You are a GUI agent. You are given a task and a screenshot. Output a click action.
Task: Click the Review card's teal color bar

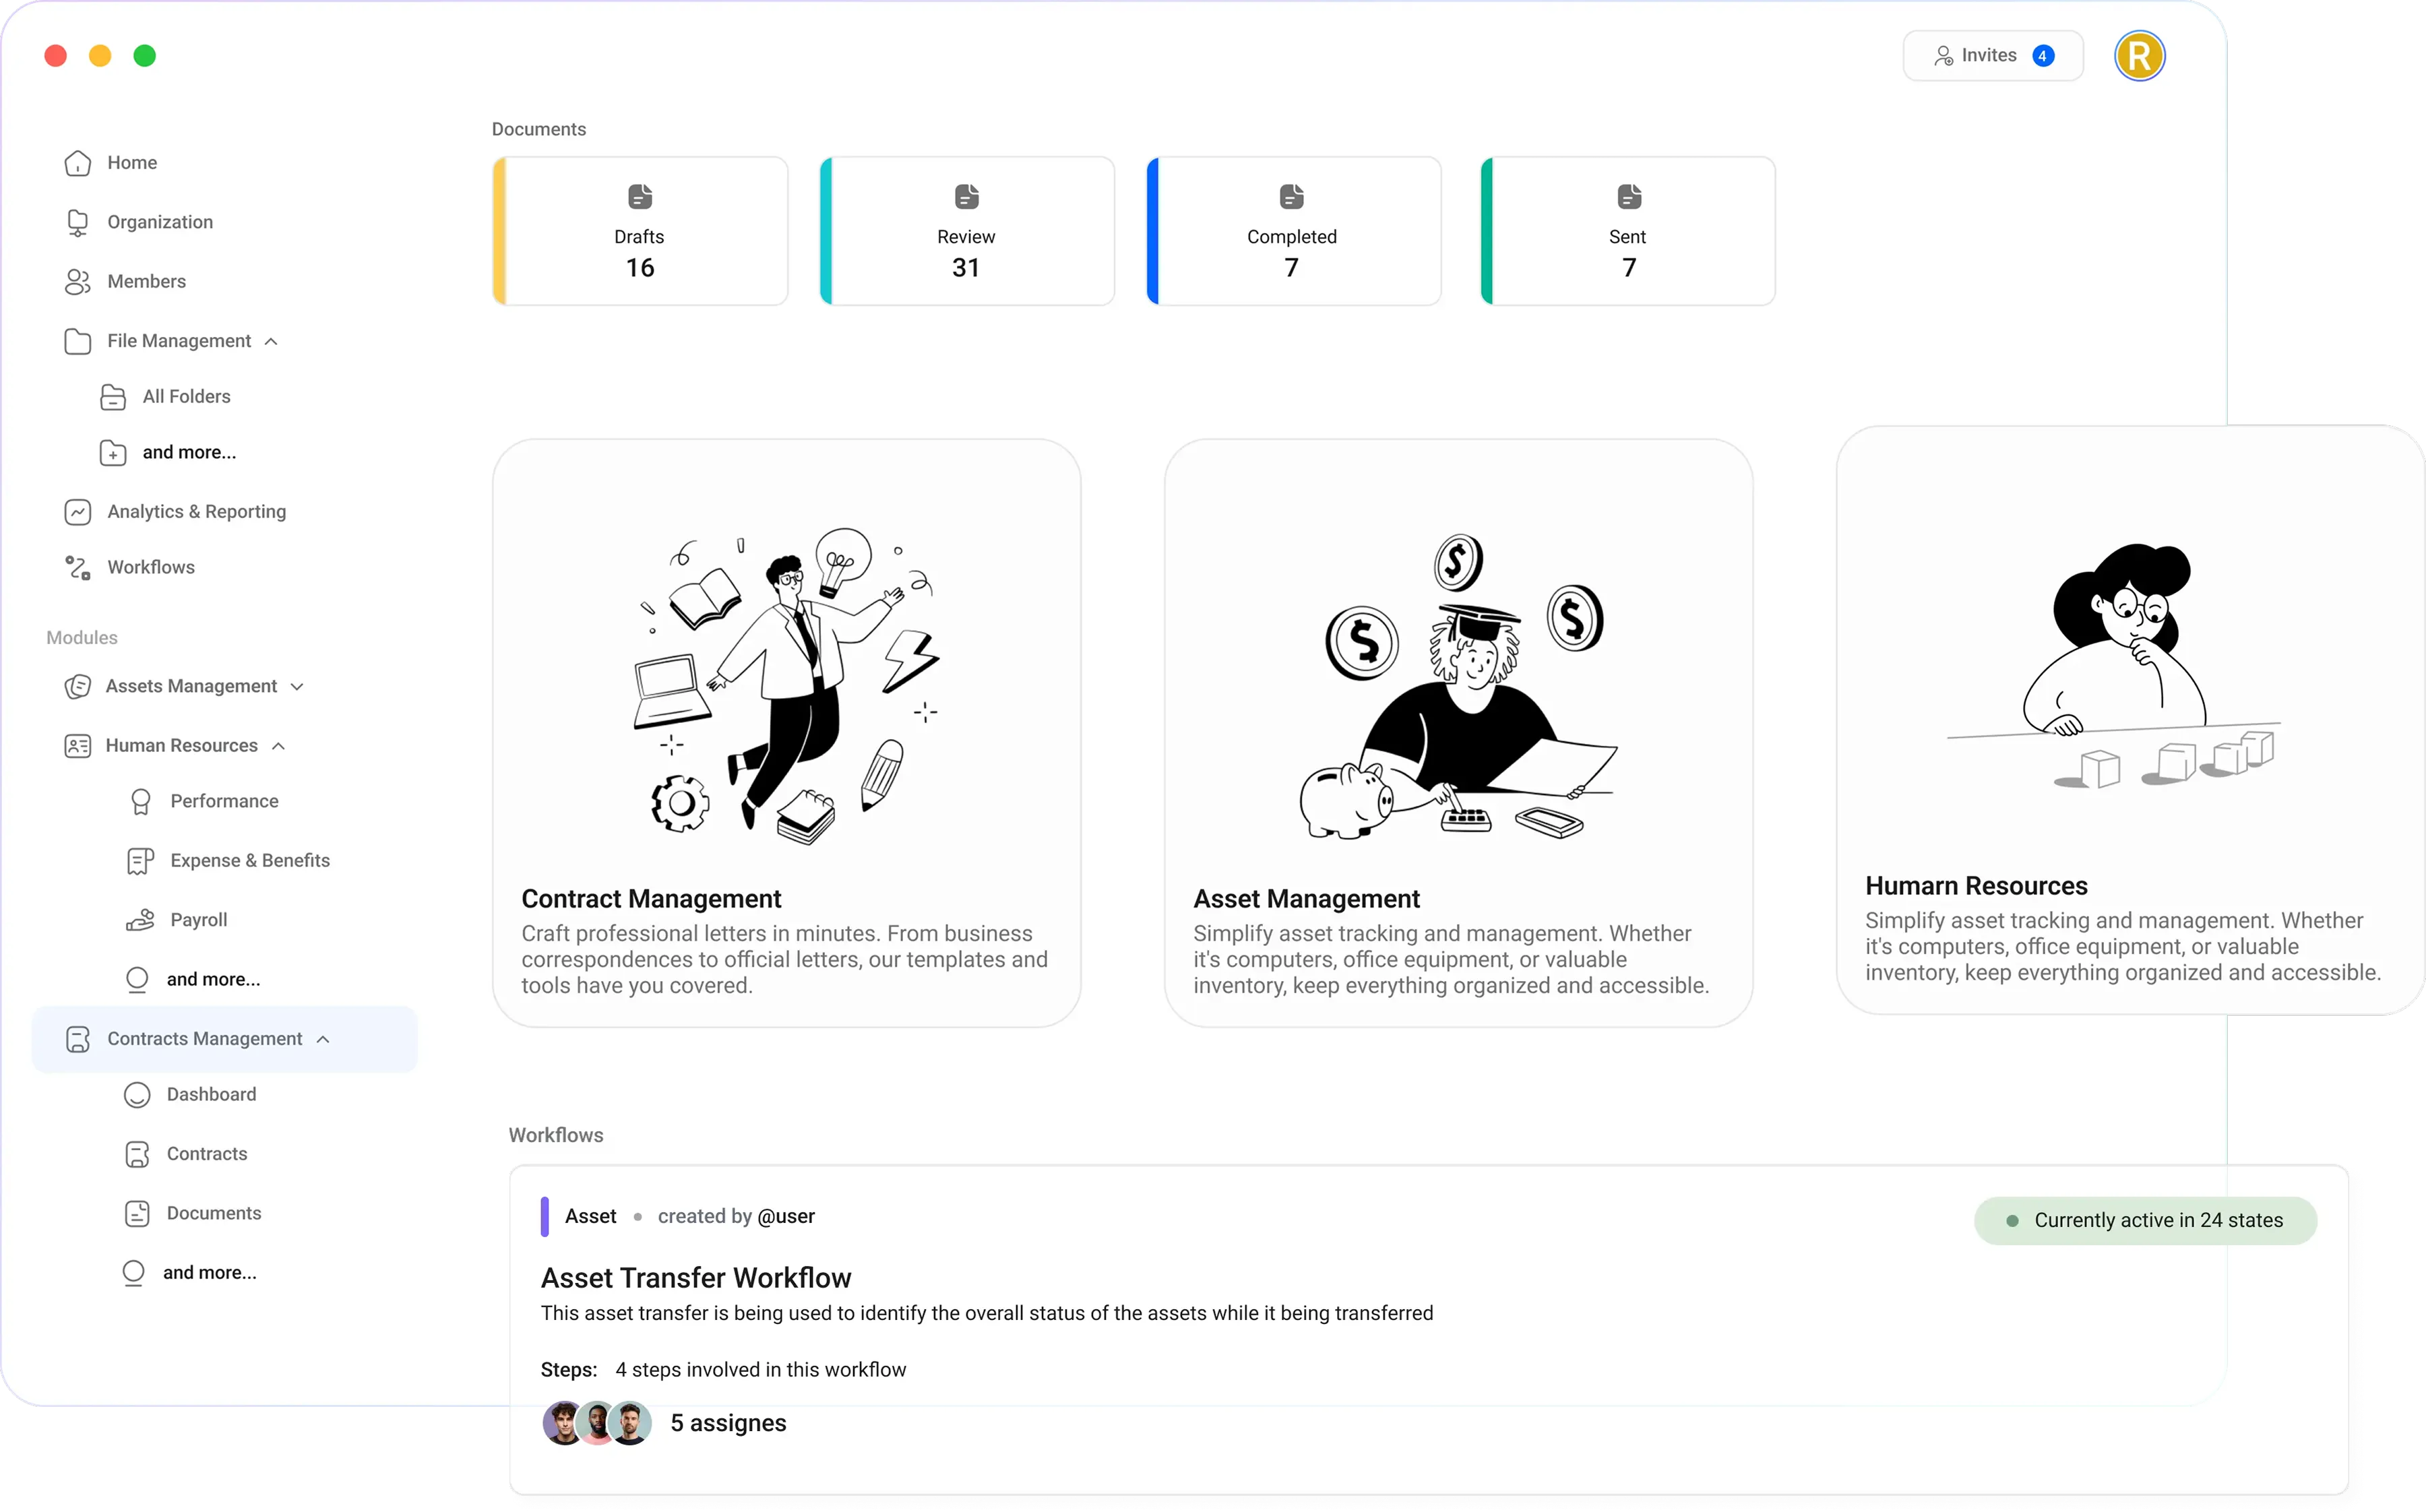[x=826, y=231]
